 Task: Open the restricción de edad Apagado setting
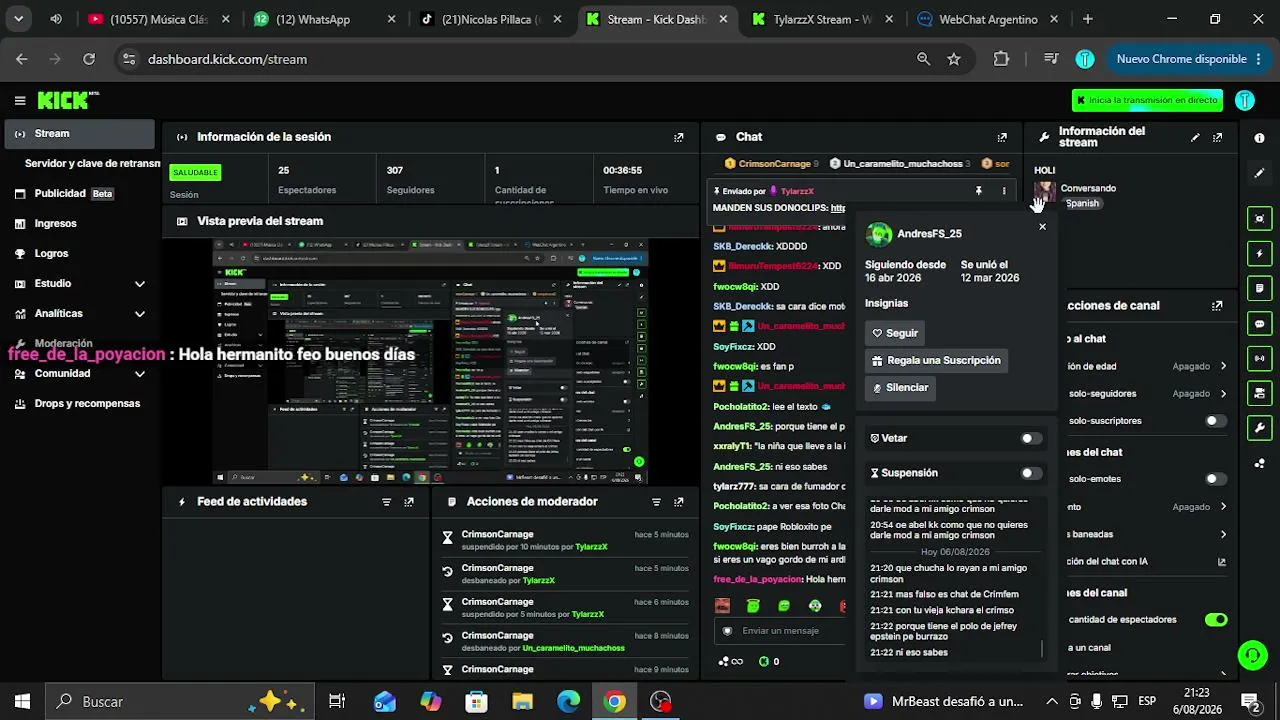pos(1199,367)
